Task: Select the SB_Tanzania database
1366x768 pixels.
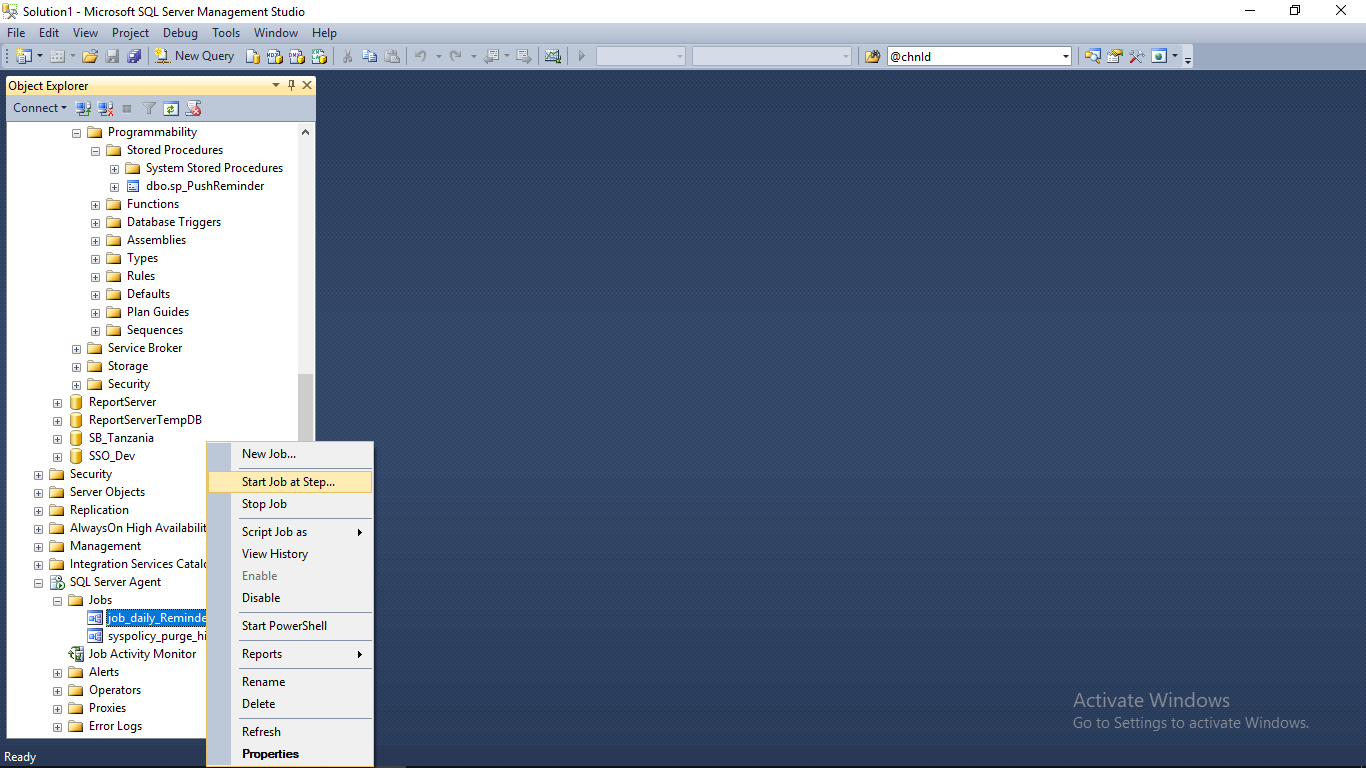Action: [121, 438]
